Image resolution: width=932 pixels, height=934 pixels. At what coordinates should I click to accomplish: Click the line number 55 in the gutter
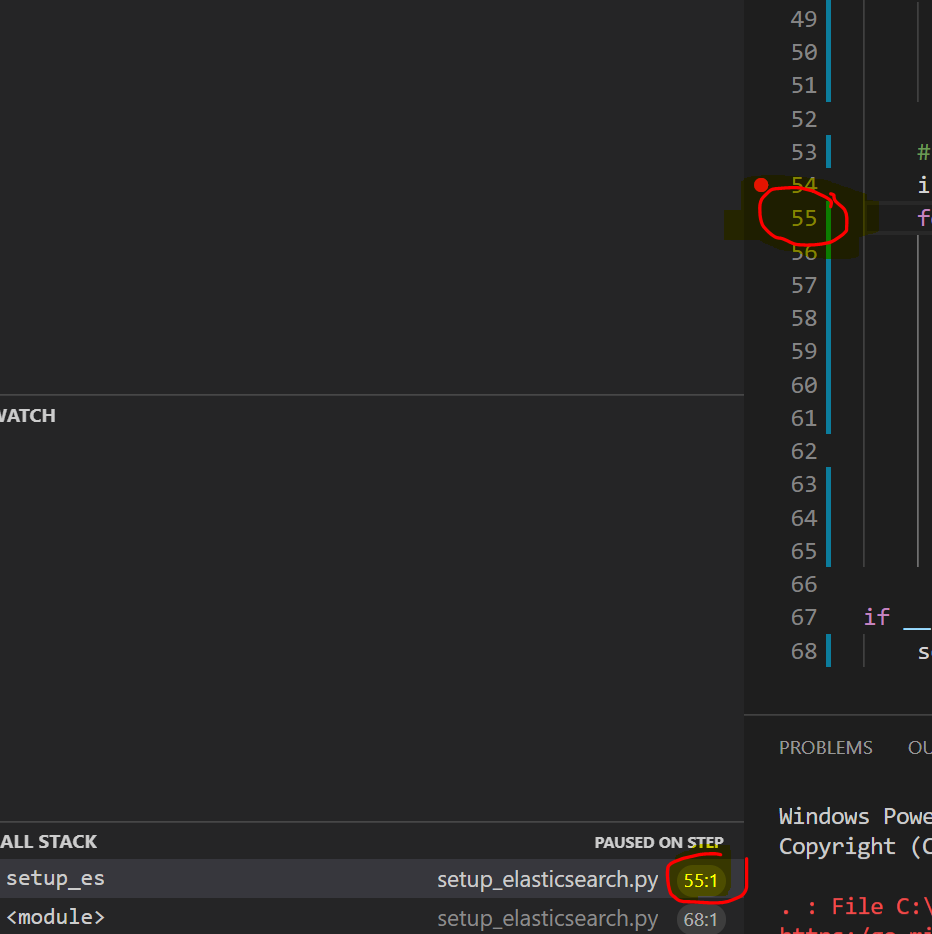(x=802, y=217)
